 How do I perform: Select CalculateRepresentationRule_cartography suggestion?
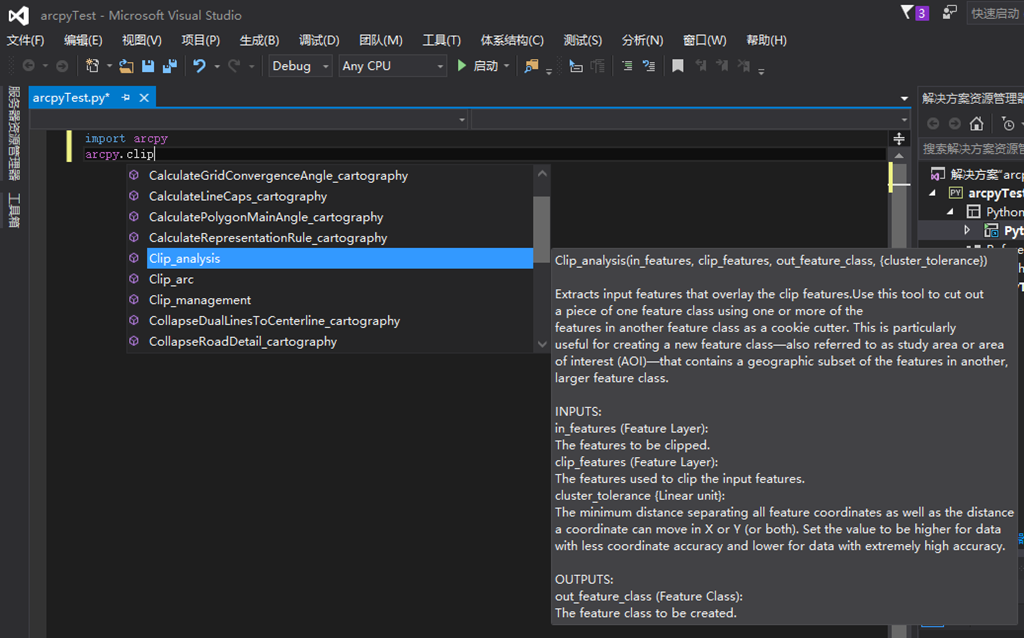pos(330,238)
